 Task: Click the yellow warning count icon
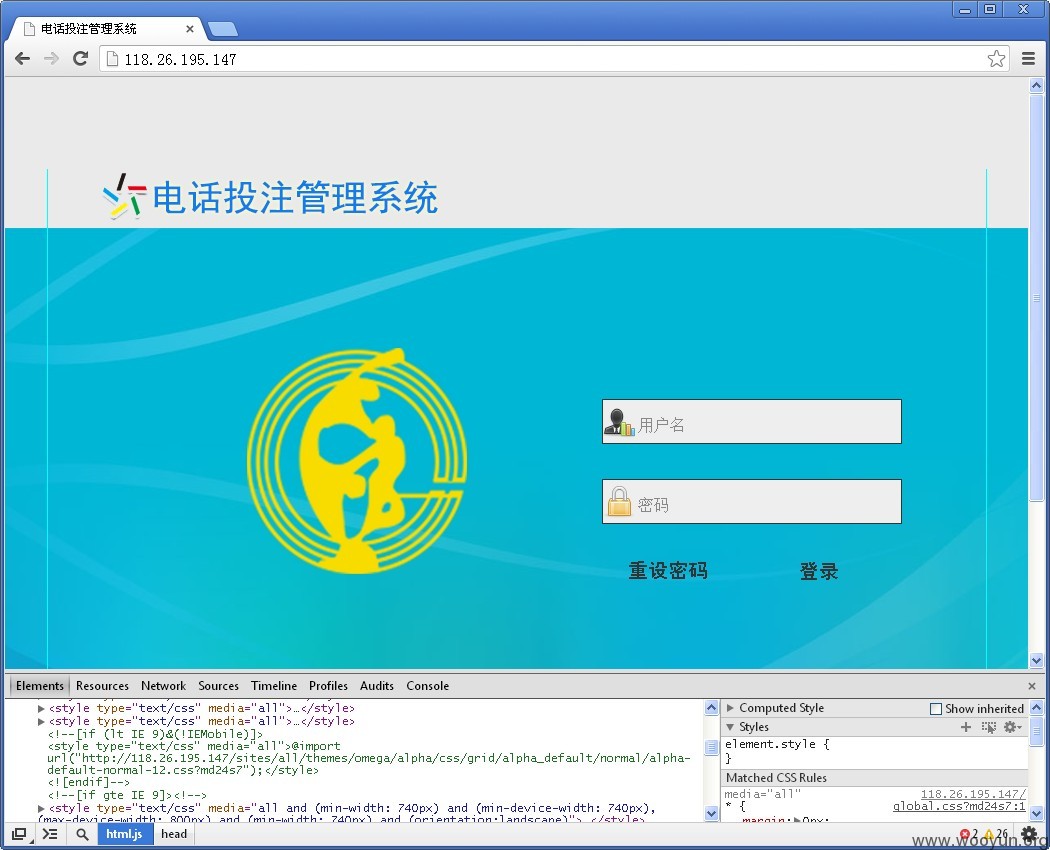coord(989,834)
